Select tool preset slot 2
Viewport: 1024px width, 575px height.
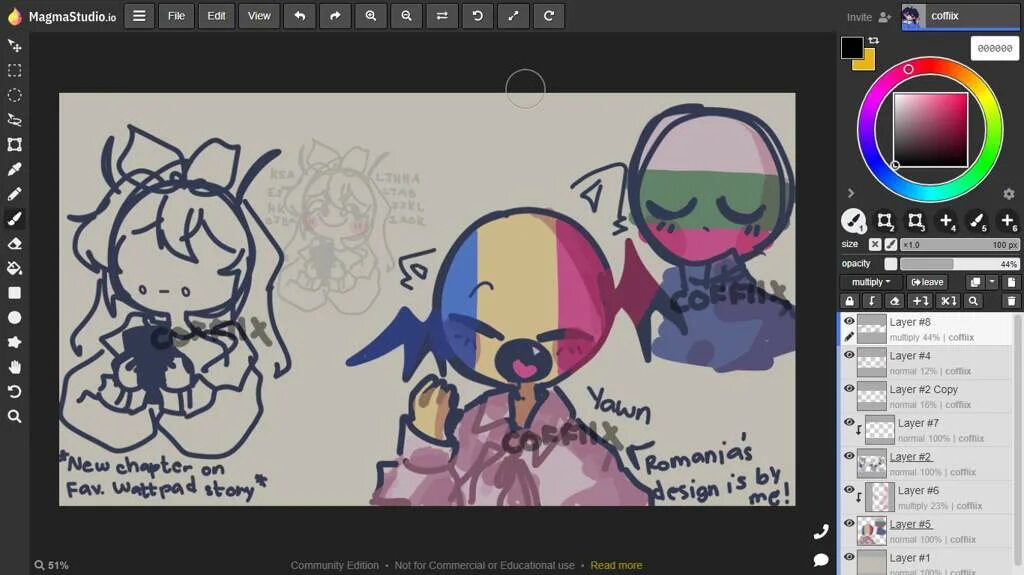[x=885, y=222]
